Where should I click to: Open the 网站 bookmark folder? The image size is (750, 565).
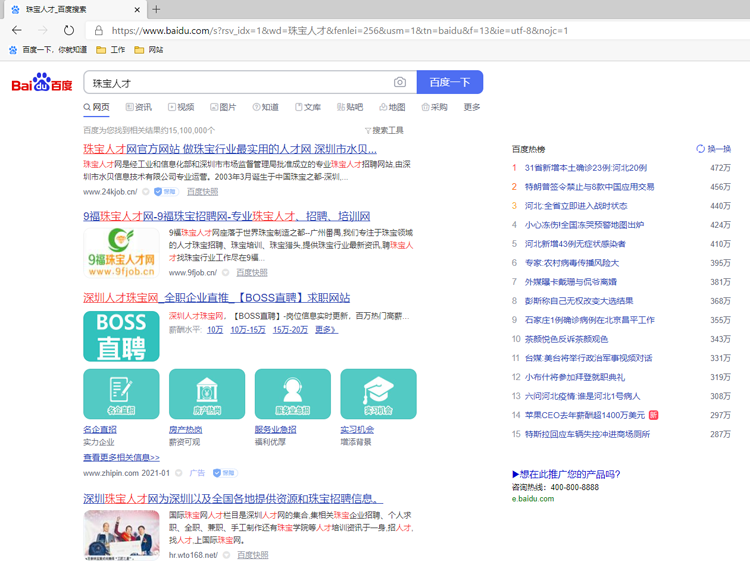[149, 49]
